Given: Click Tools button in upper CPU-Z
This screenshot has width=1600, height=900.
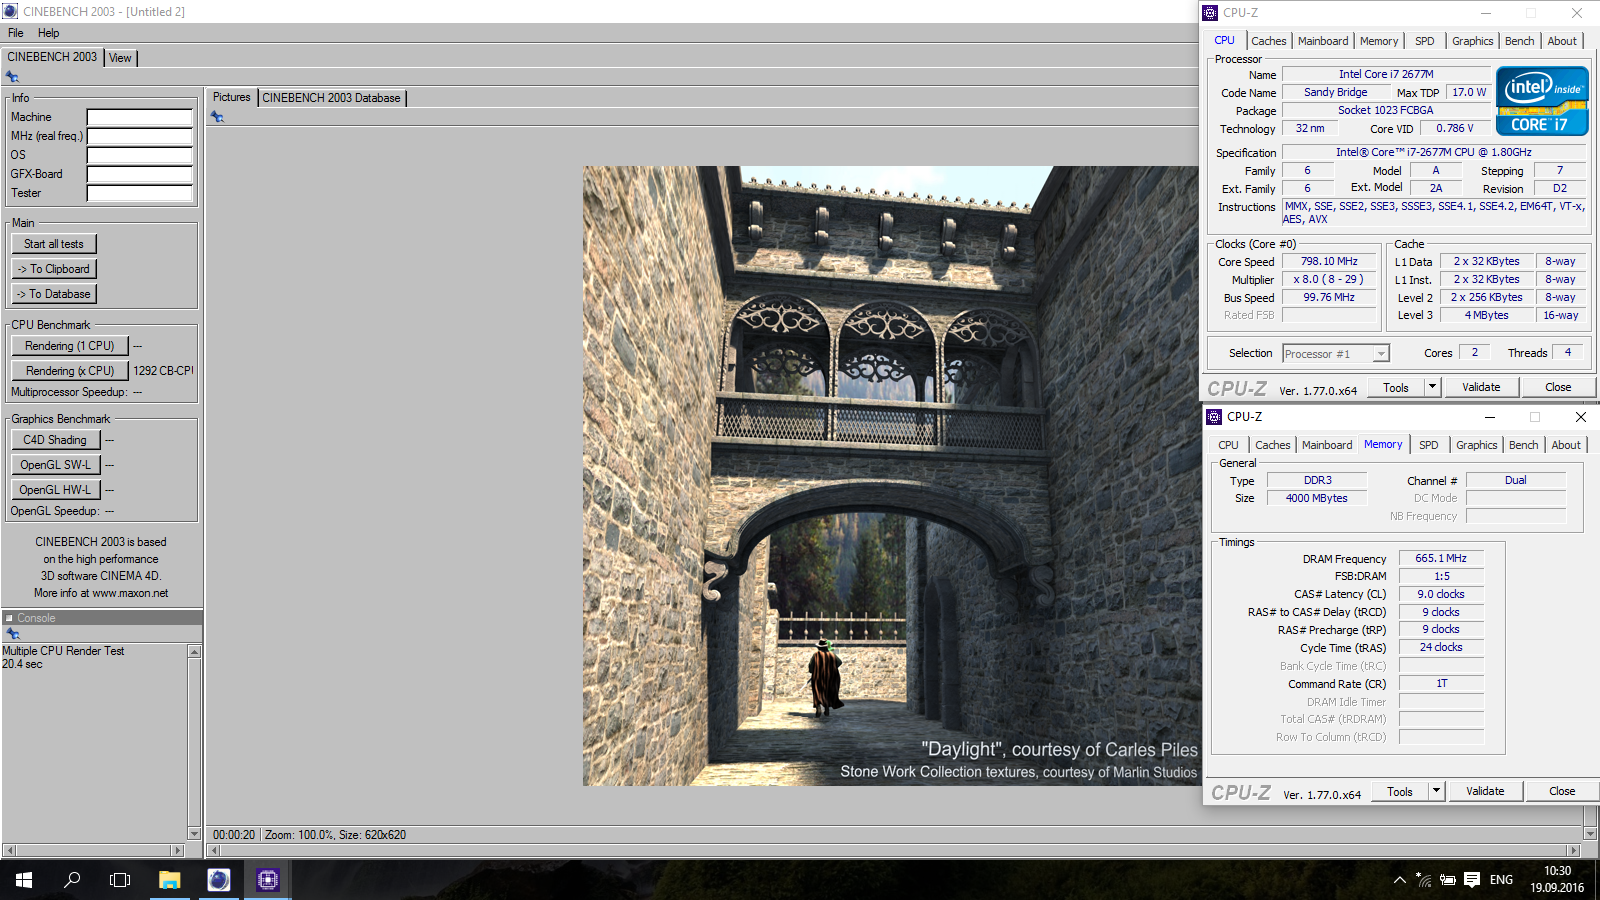Looking at the screenshot, I should (1396, 387).
